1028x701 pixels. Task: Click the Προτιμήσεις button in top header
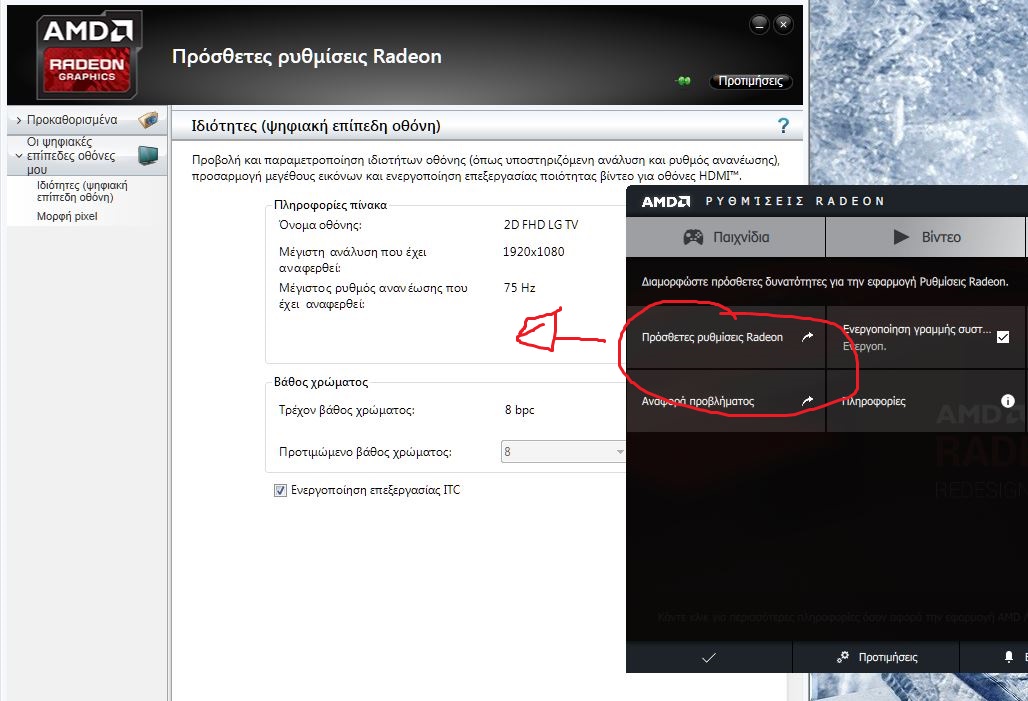tap(751, 81)
